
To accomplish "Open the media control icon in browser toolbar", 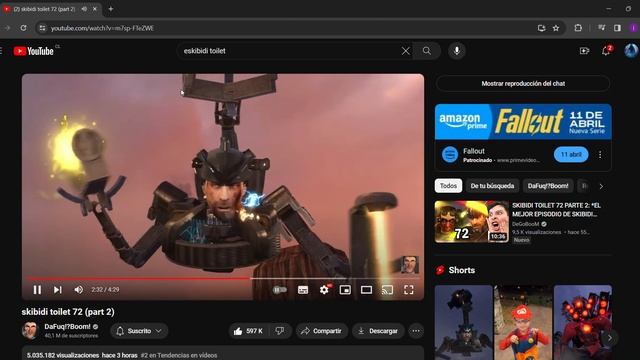I will point(602,28).
